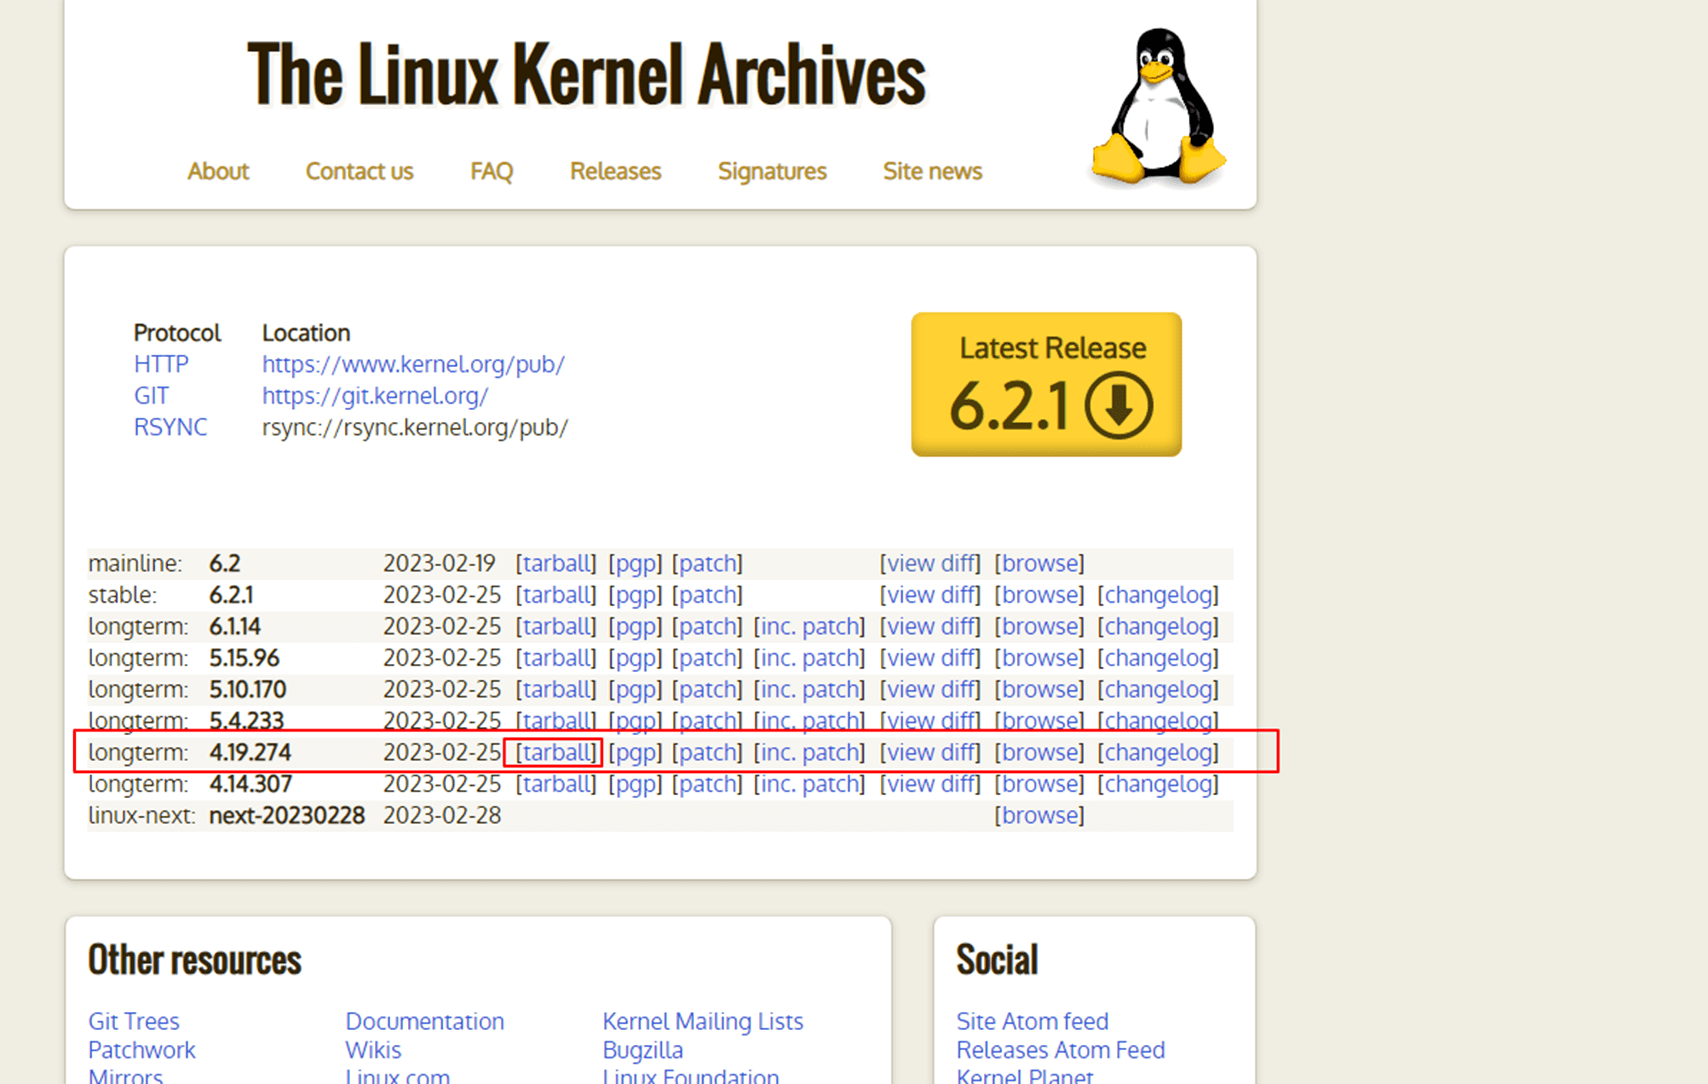Open the Wikis resource link
This screenshot has height=1084, width=1708.
click(373, 1050)
